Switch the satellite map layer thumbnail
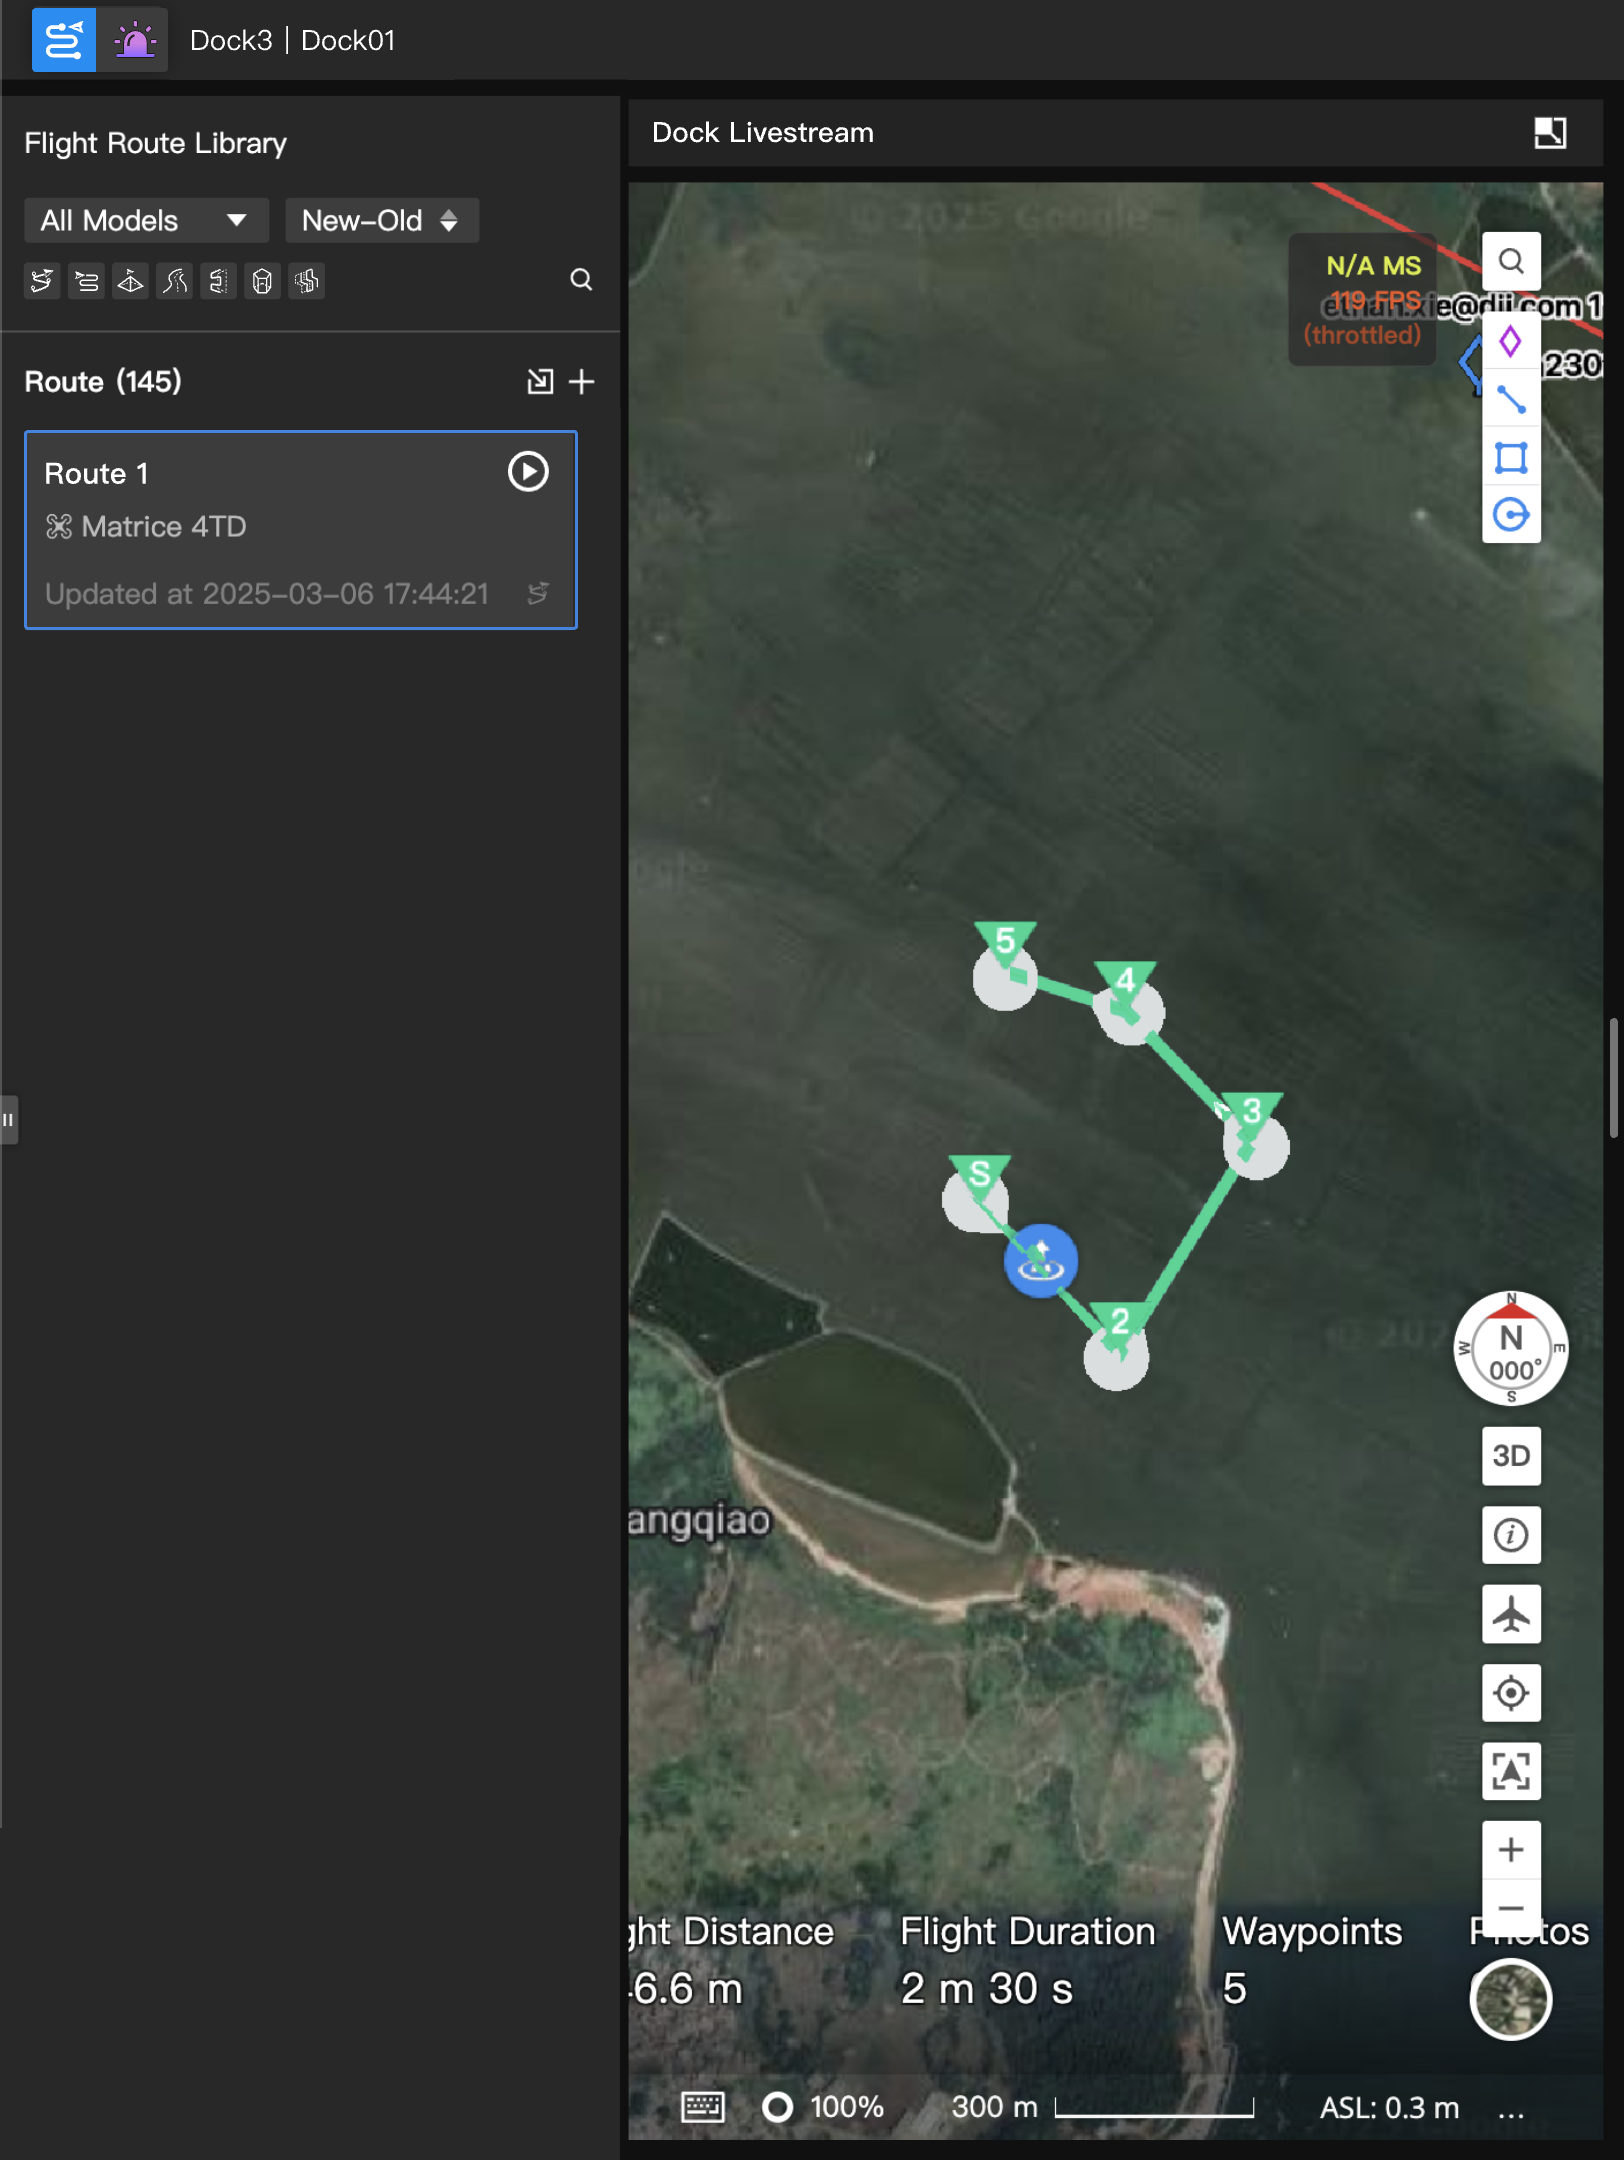 click(x=1510, y=2000)
